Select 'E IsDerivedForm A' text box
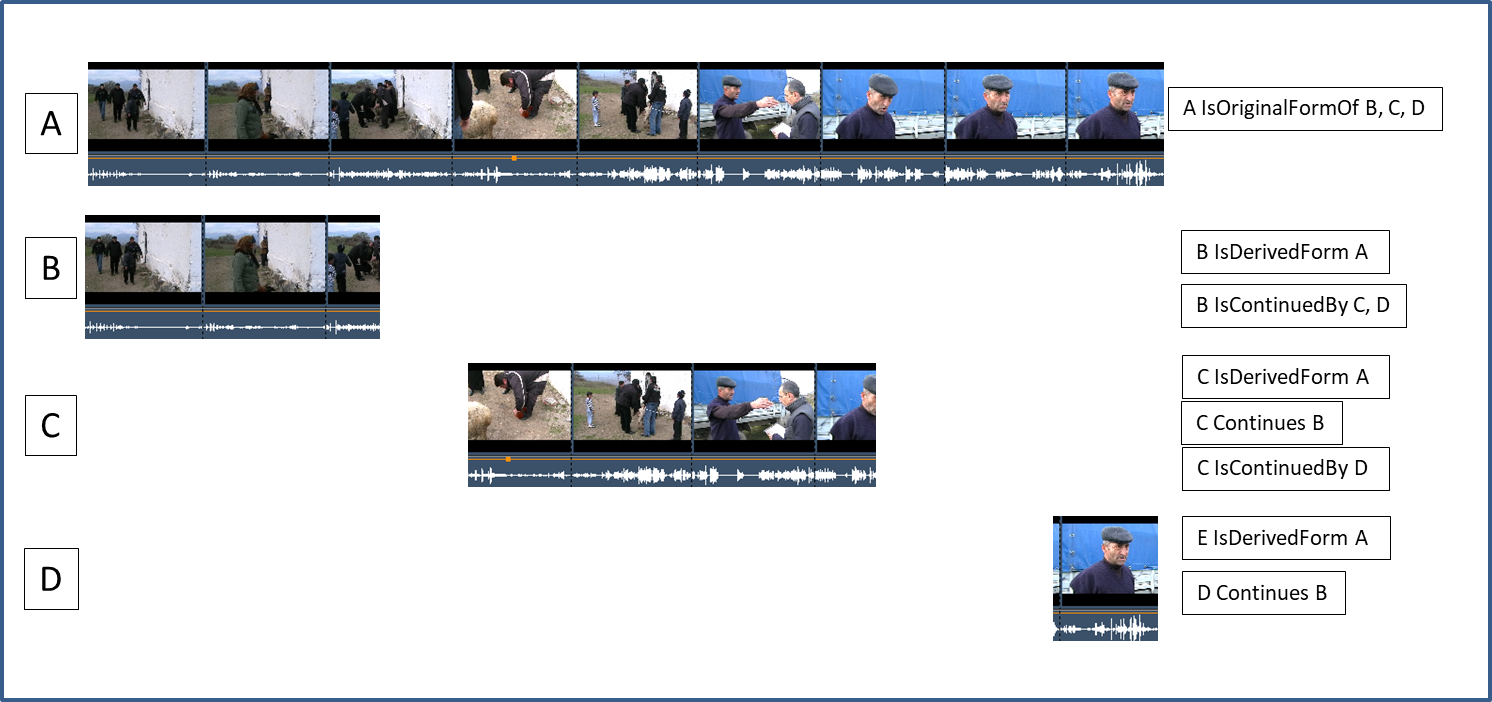The width and height of the screenshot is (1492, 702). [x=1285, y=538]
